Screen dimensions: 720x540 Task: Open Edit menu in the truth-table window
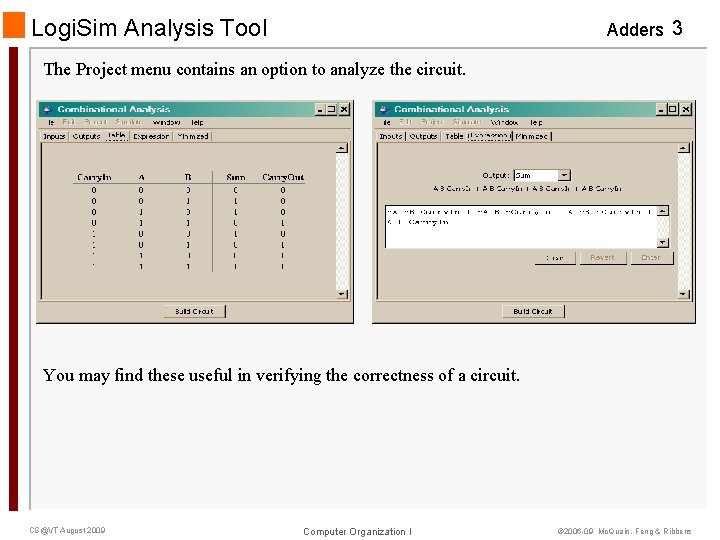[x=68, y=122]
